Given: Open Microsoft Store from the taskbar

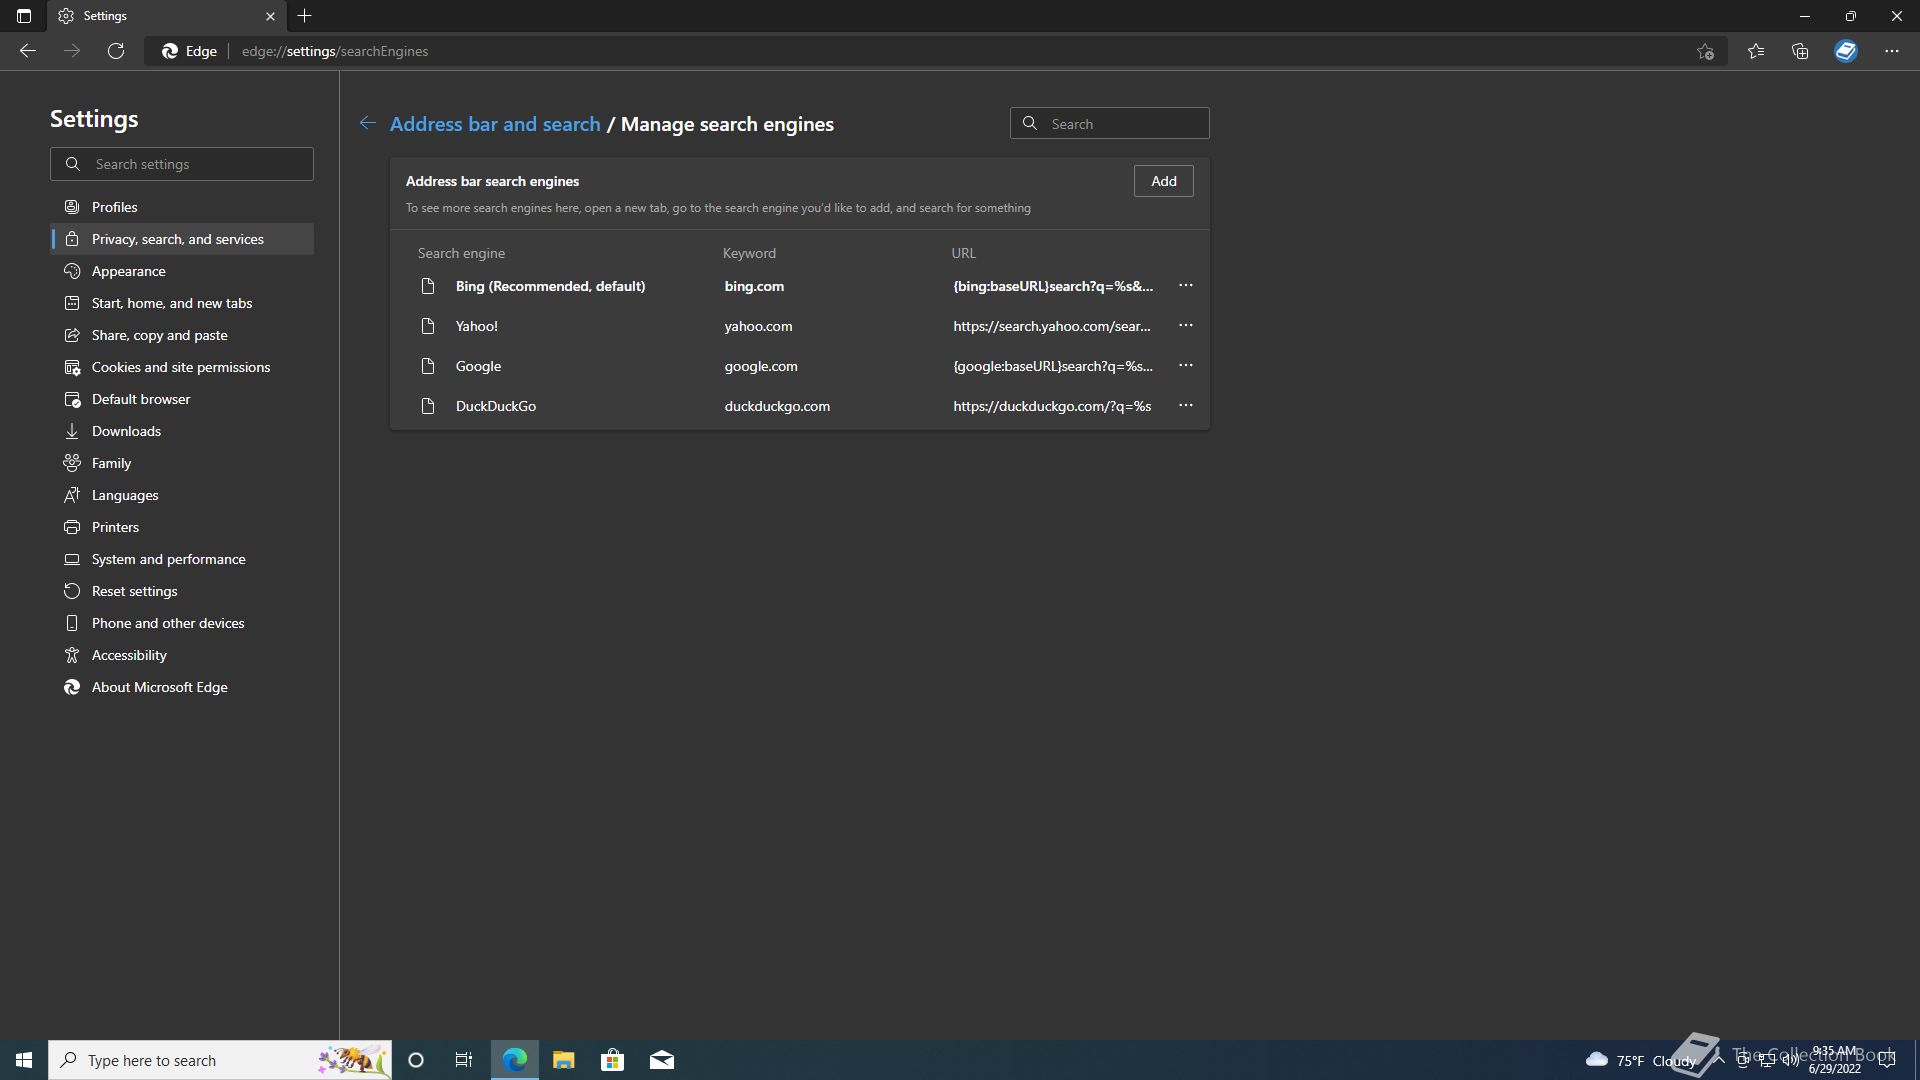Looking at the screenshot, I should point(613,1060).
